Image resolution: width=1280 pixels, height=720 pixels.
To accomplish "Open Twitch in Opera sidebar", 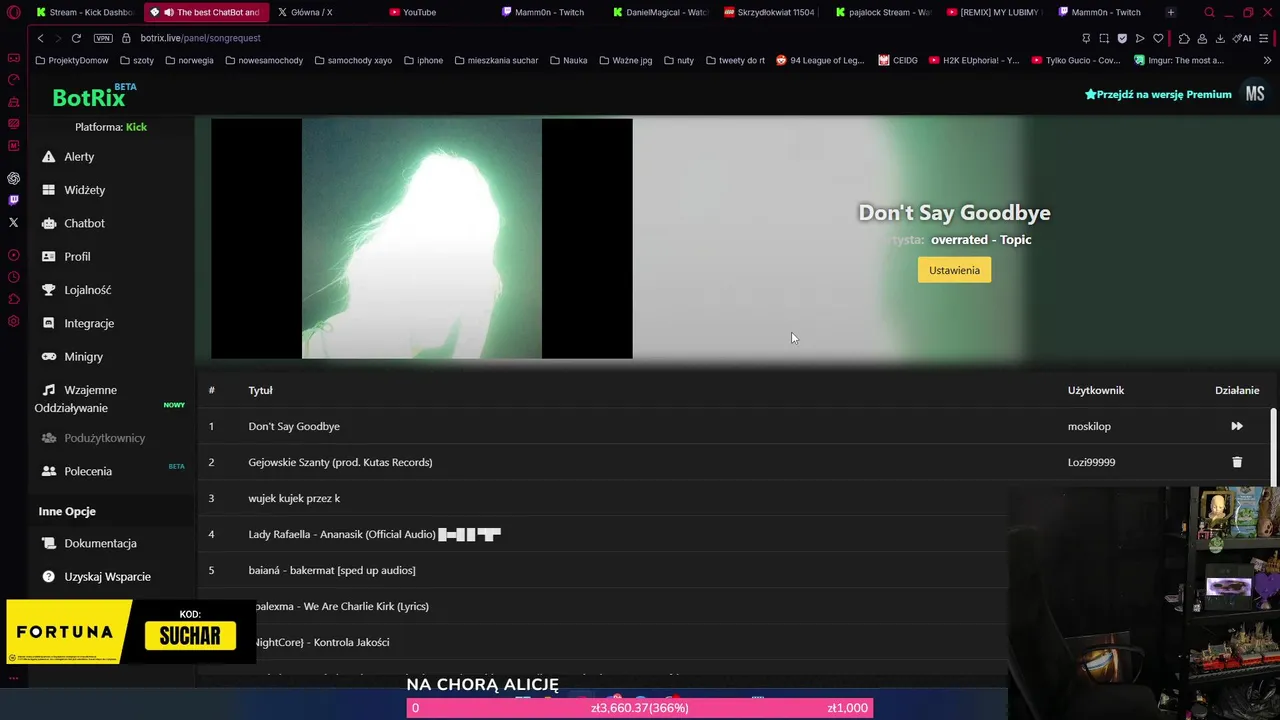I will click(x=13, y=200).
